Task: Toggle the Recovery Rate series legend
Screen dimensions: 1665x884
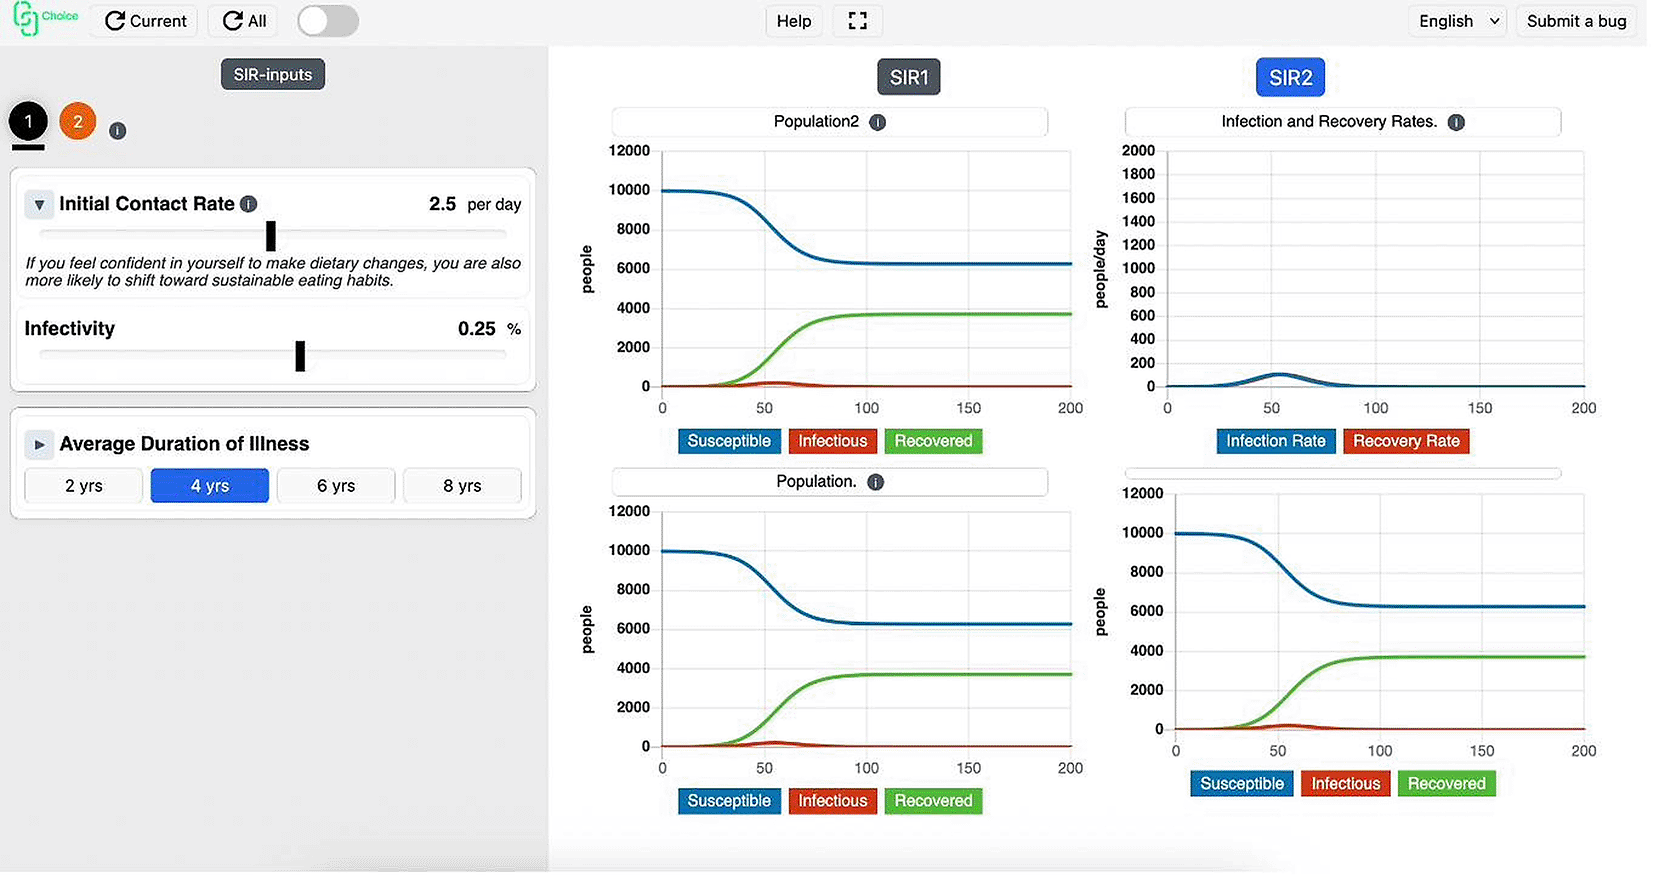Action: 1406,441
